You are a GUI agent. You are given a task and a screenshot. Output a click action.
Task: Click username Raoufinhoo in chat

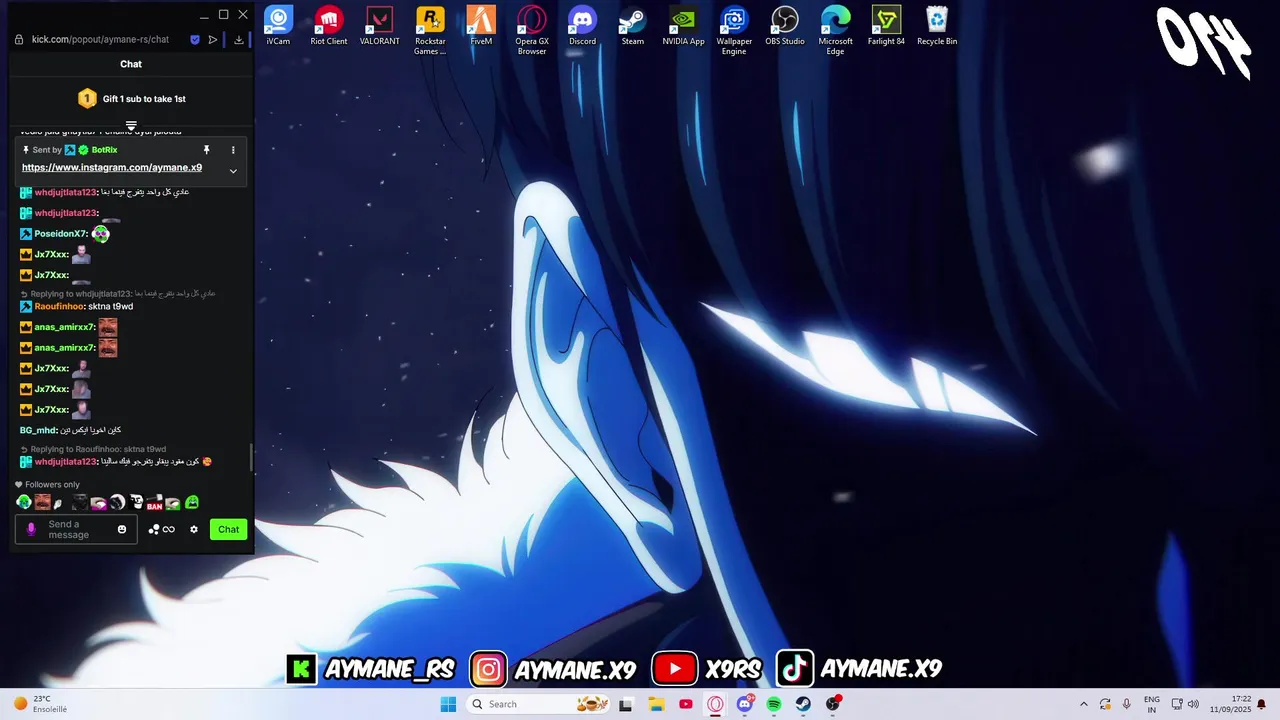point(59,306)
